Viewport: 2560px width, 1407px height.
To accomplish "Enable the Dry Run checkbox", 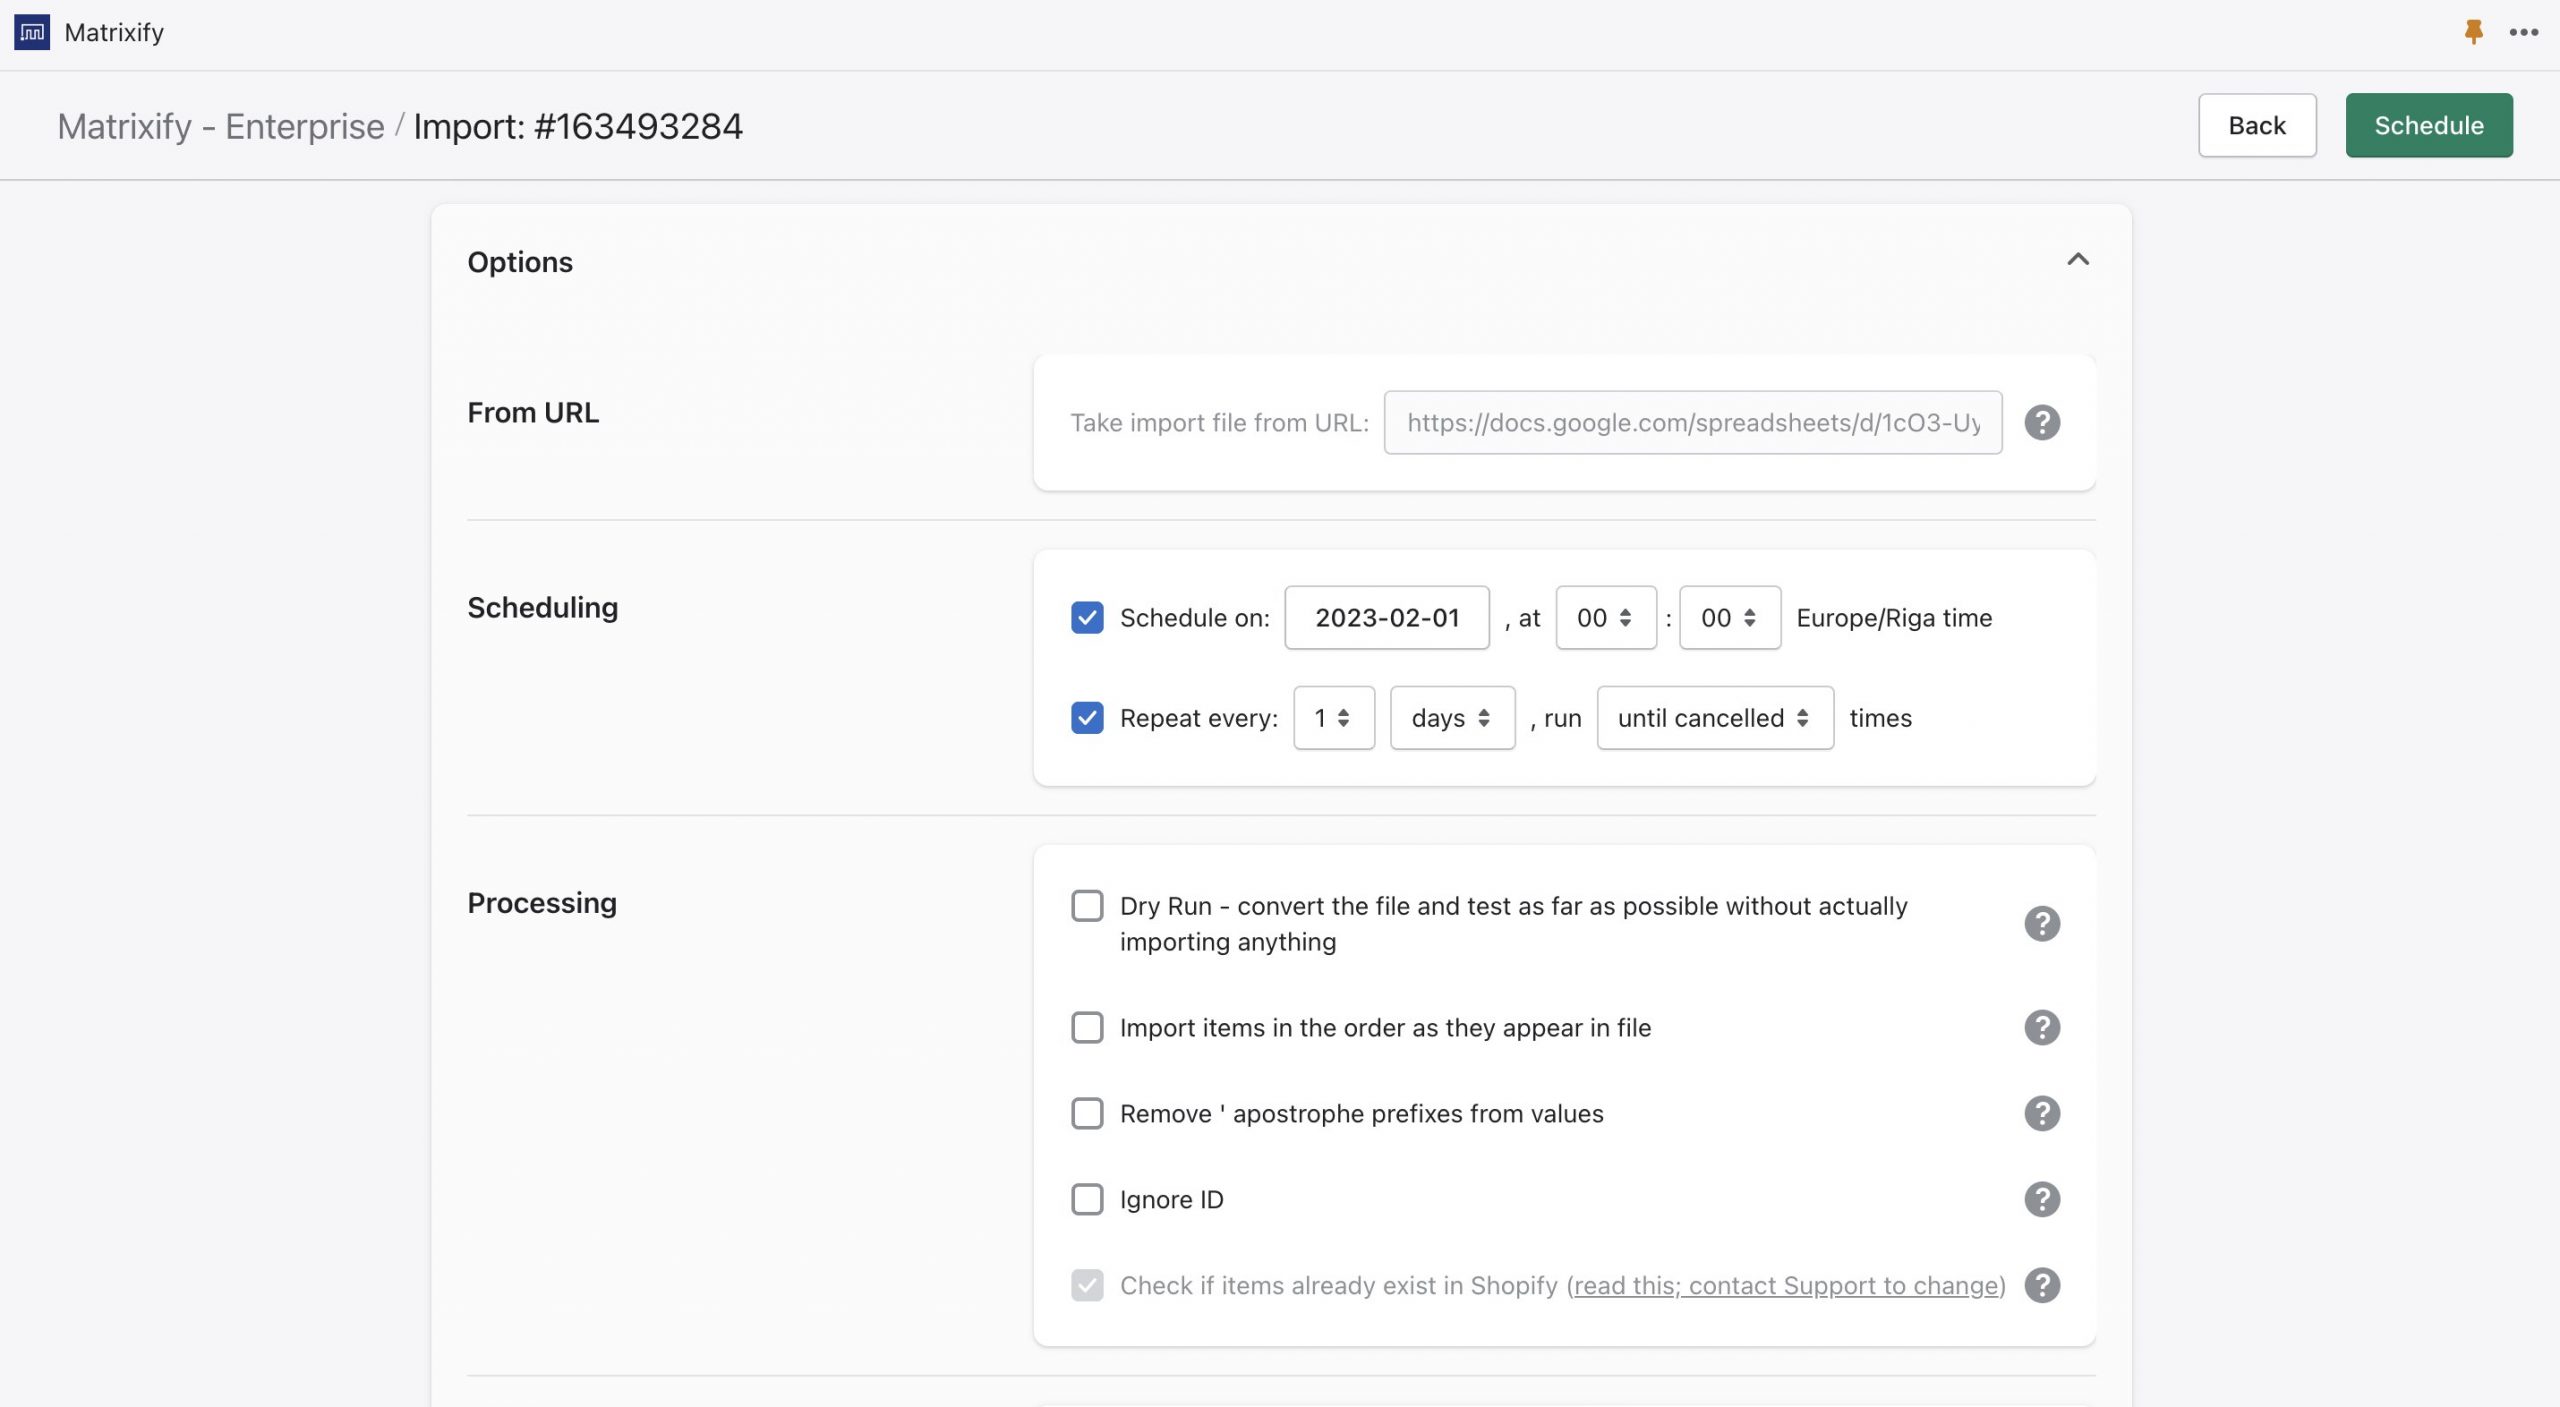I will (1087, 906).
